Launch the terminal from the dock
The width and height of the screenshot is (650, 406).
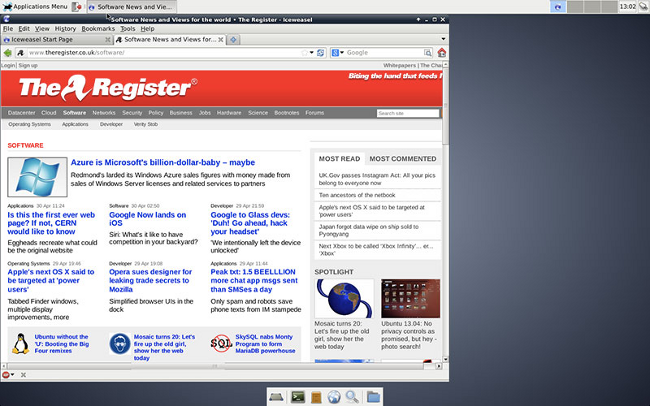298,397
